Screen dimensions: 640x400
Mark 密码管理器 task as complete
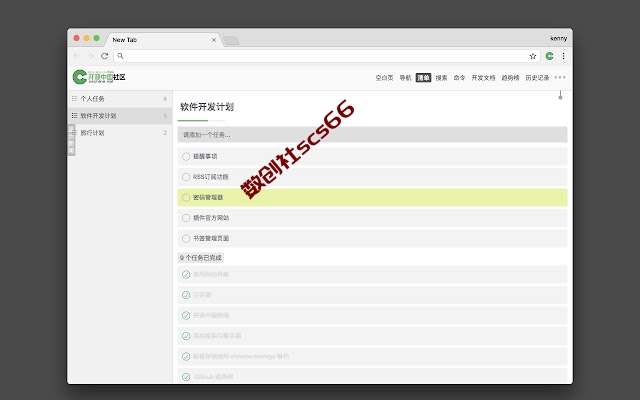[x=186, y=198]
